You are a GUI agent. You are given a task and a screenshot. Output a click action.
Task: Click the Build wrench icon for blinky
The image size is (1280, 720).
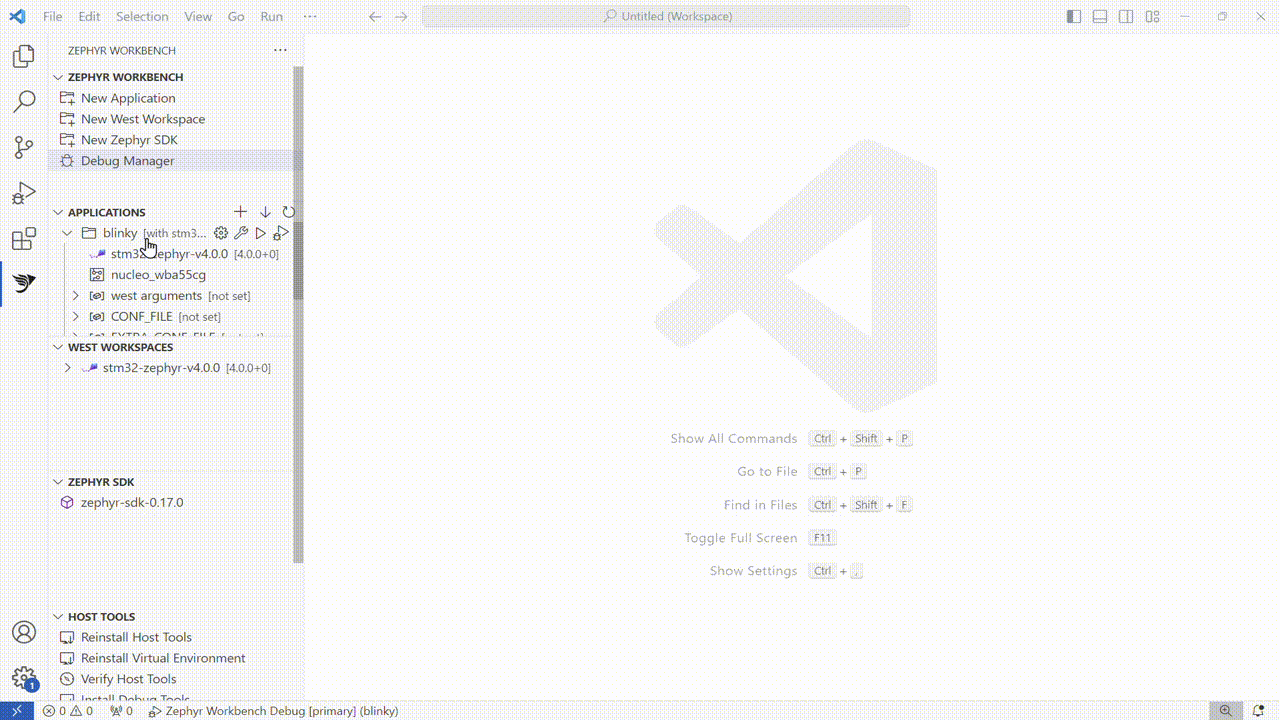pyautogui.click(x=241, y=233)
